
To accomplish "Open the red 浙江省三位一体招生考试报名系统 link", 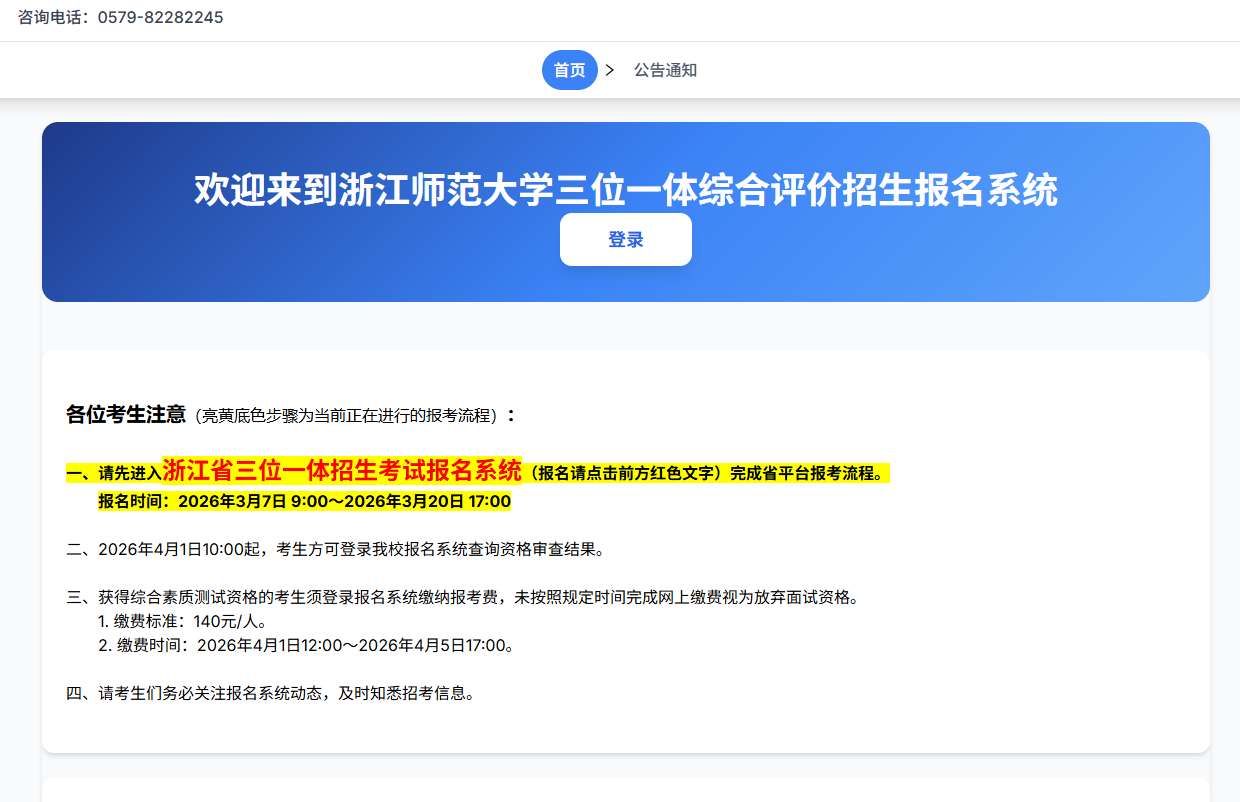I will pos(342,470).
